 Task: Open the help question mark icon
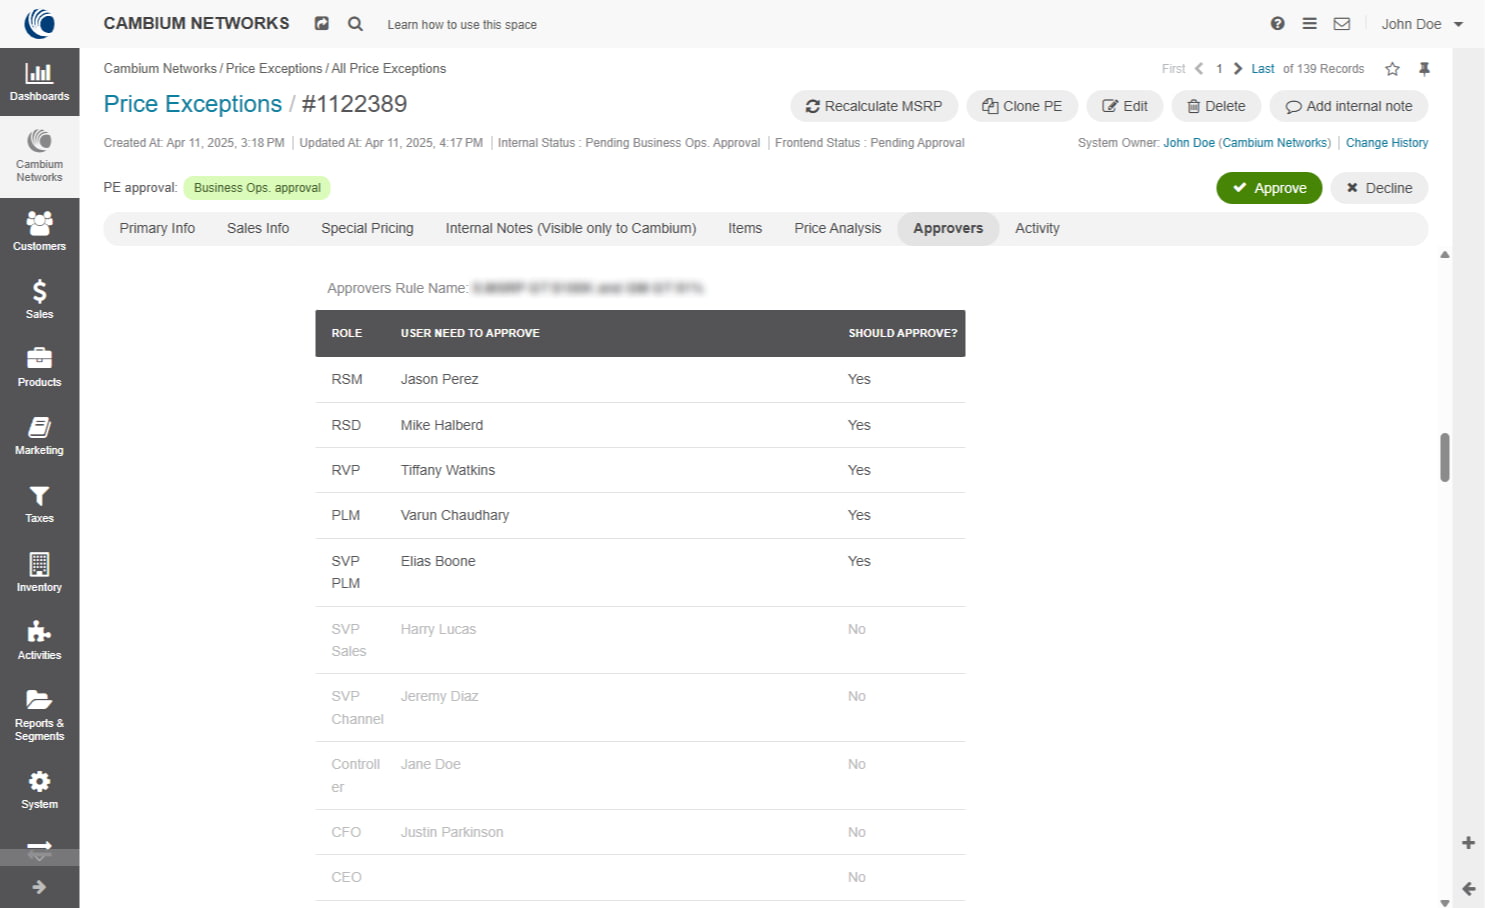(1277, 23)
